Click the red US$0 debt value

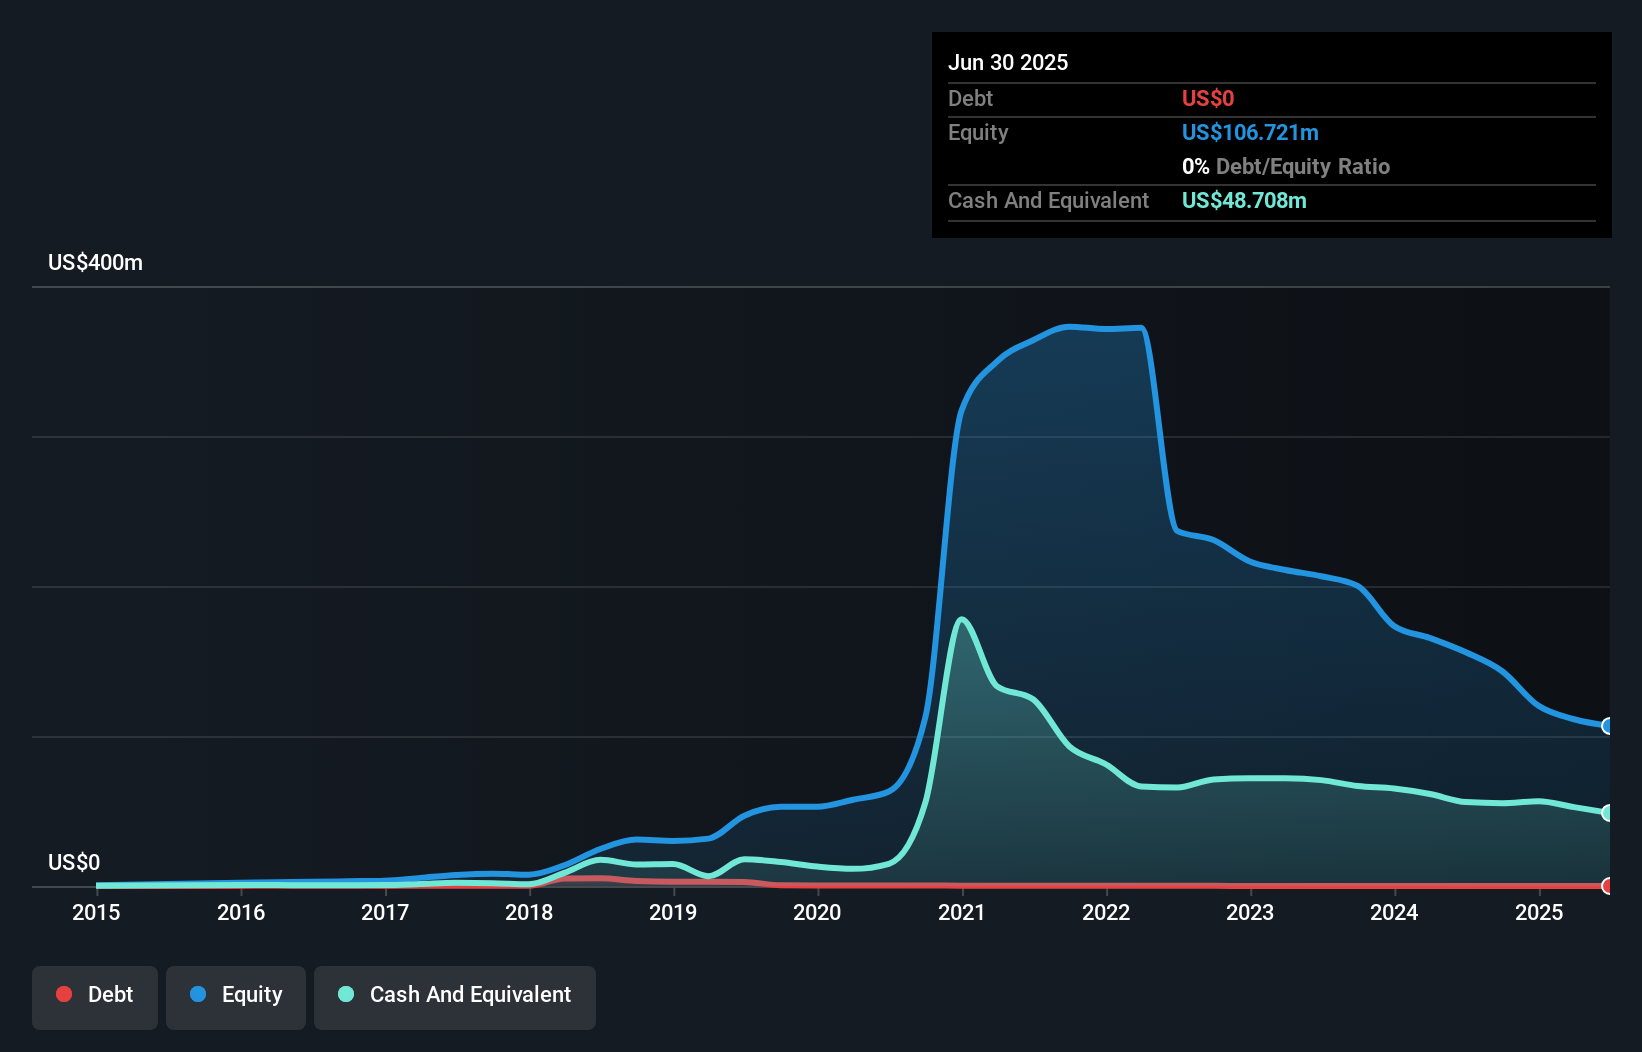[1208, 98]
